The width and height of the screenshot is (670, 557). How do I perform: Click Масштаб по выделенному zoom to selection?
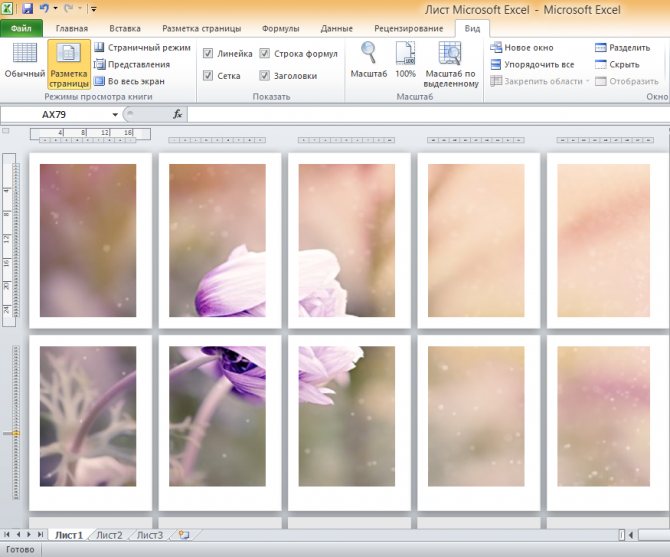click(451, 62)
